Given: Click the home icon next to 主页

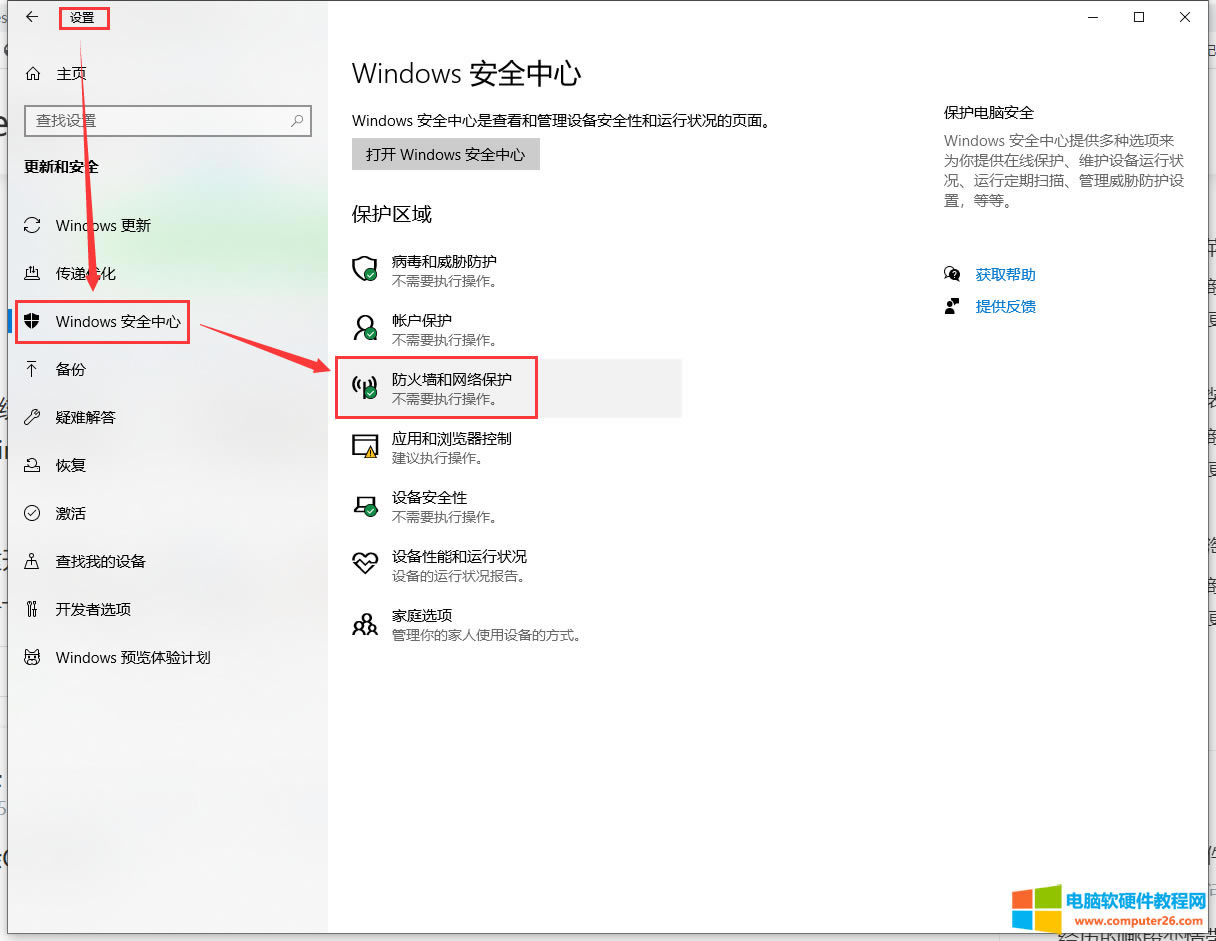Looking at the screenshot, I should 33,74.
